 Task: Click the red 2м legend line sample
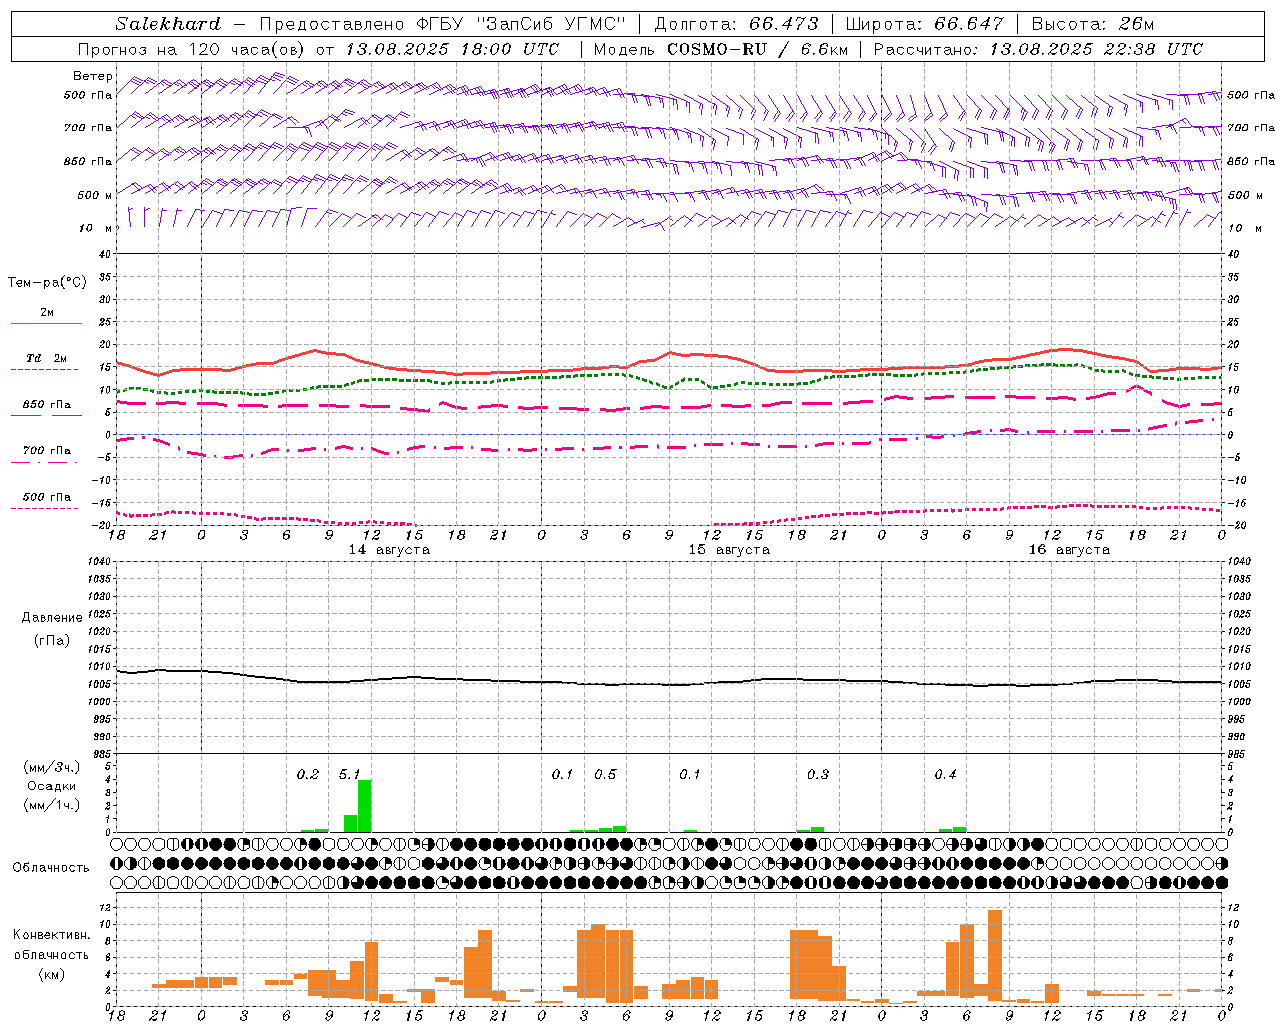(x=46, y=323)
